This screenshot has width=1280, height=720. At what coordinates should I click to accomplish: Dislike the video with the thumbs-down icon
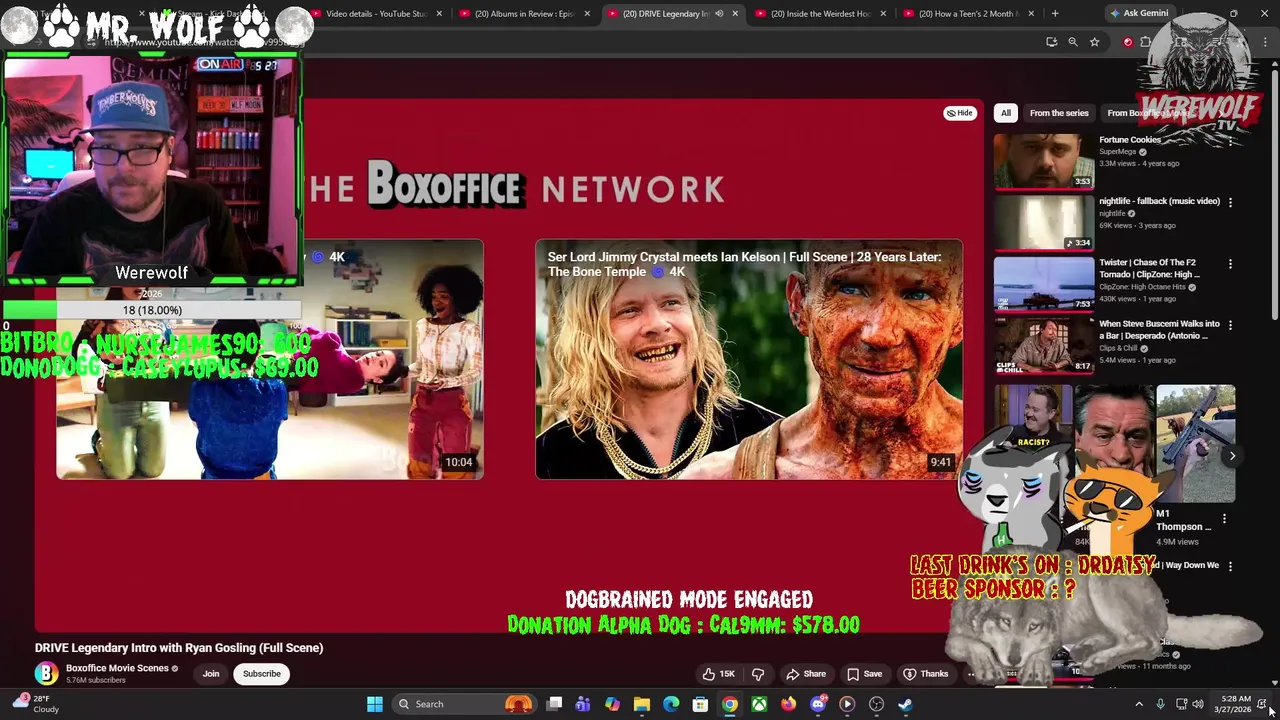pos(757,674)
